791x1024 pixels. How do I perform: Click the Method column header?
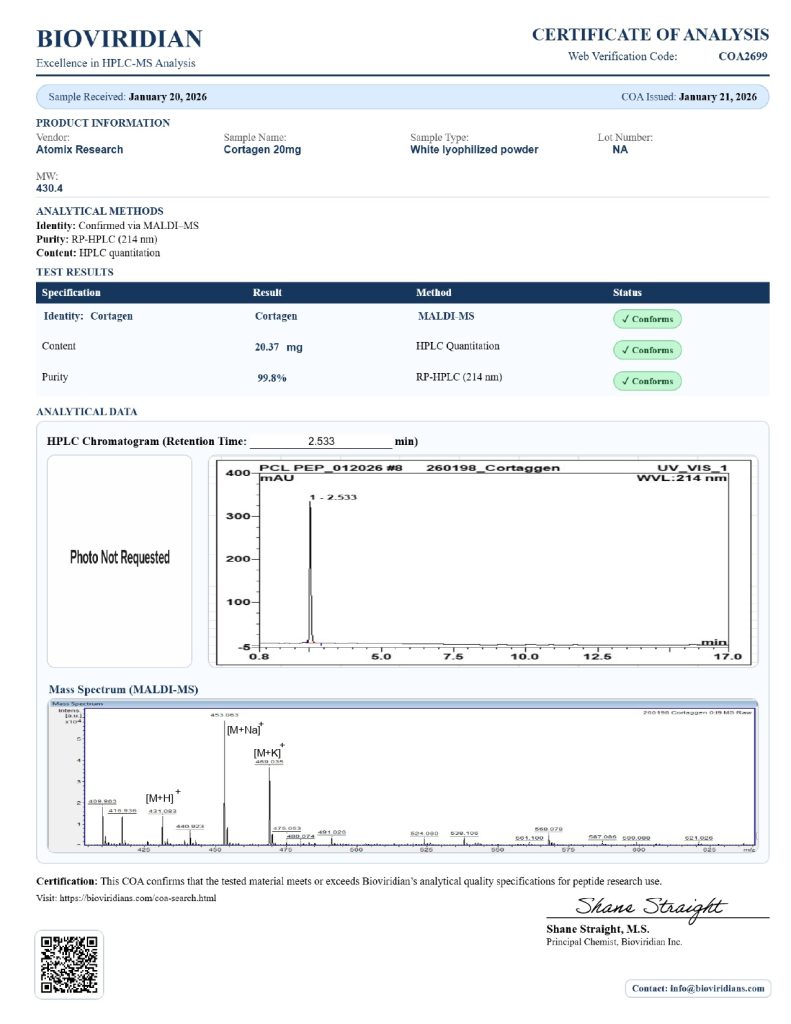tap(433, 293)
